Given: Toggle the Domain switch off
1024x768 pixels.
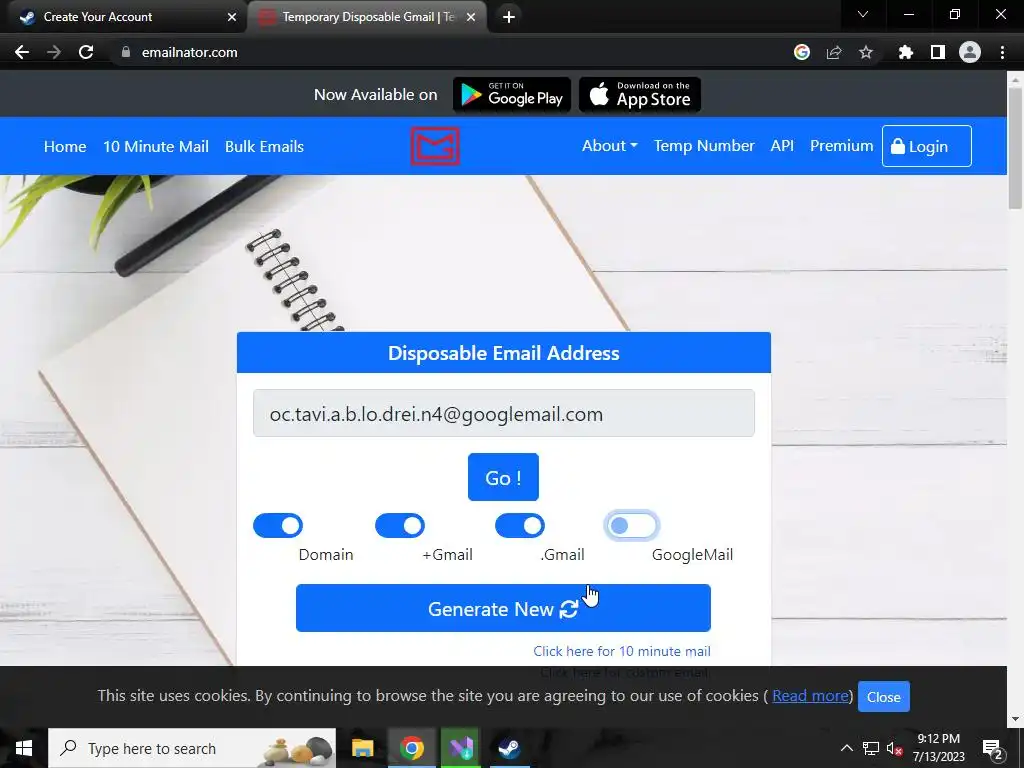Looking at the screenshot, I should (278, 526).
